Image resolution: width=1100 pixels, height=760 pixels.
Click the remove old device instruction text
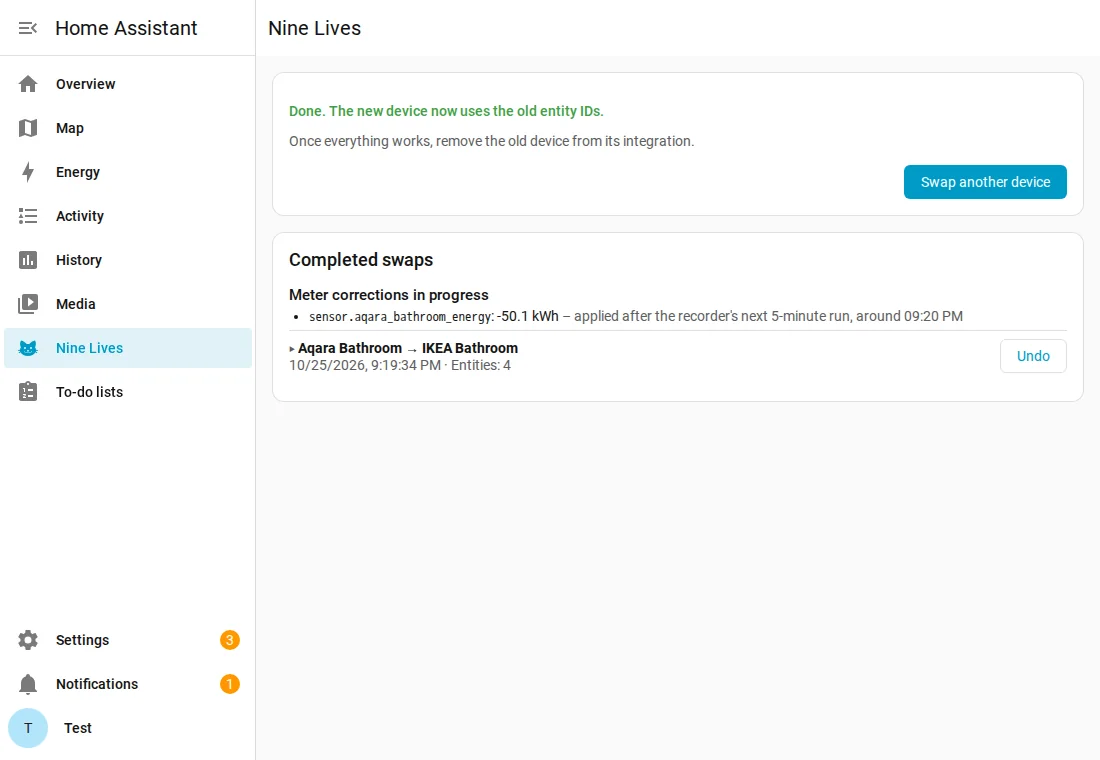pyautogui.click(x=491, y=141)
